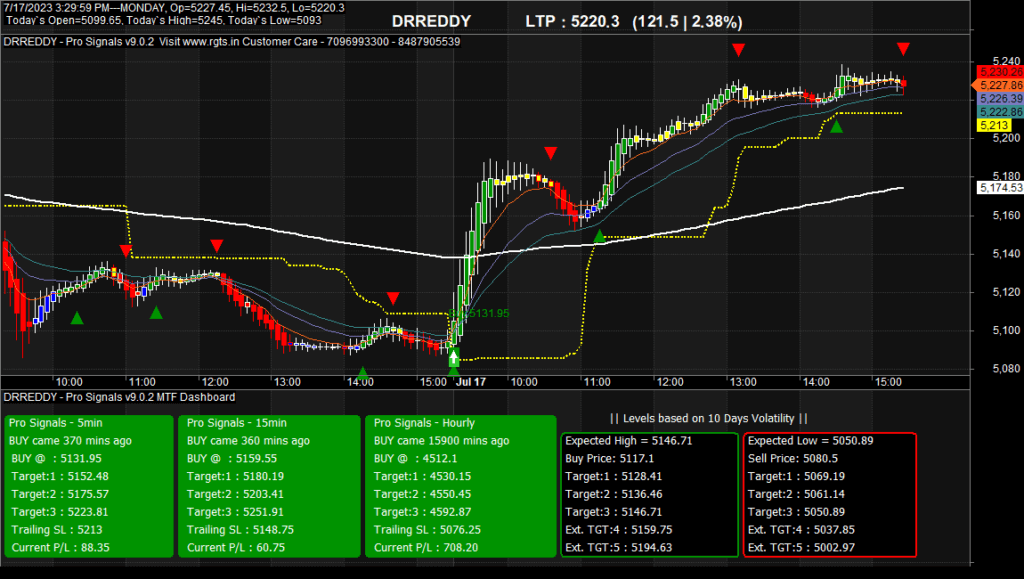Click the Pro Signals - 5min panel heading
This screenshot has height=579, width=1024.
pyautogui.click(x=56, y=423)
